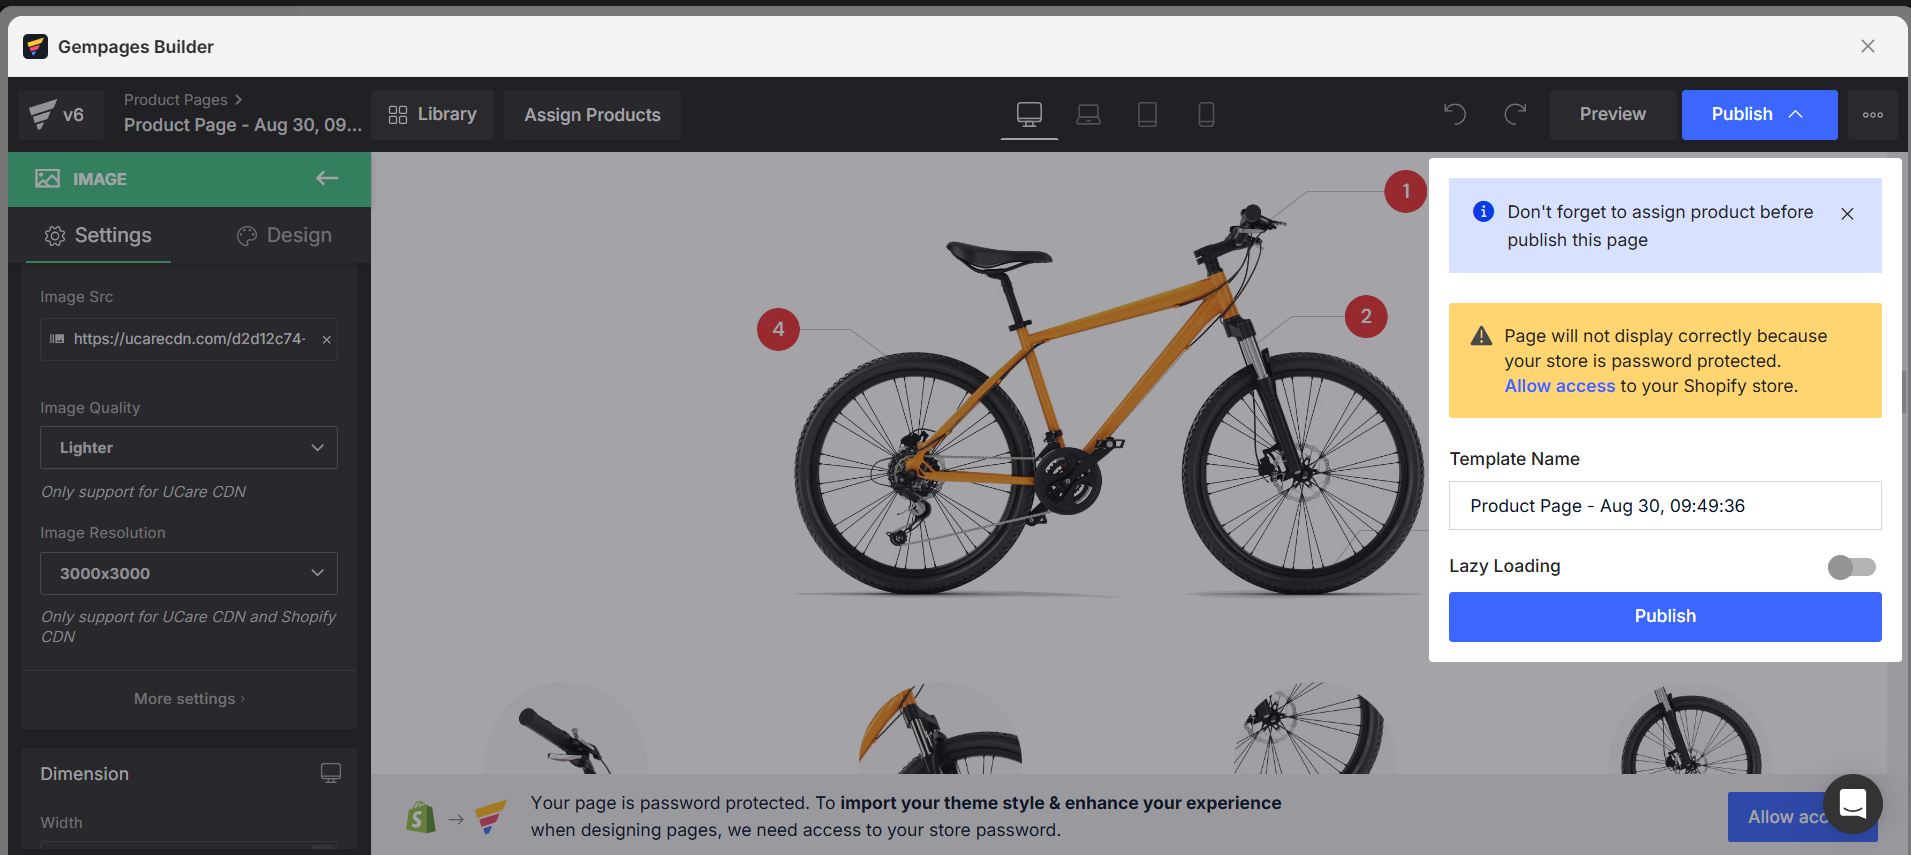
Task: Switch to tablet device view
Action: 1147,114
